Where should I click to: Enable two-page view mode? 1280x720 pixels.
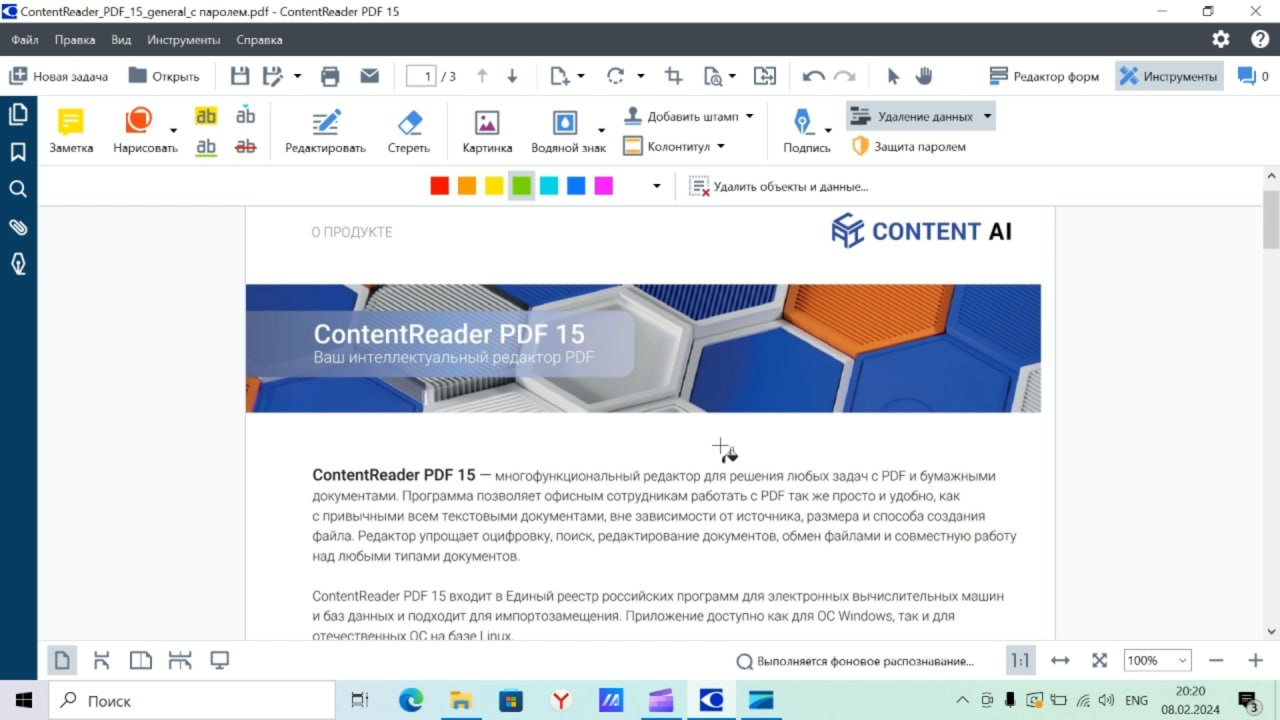[x=141, y=660]
